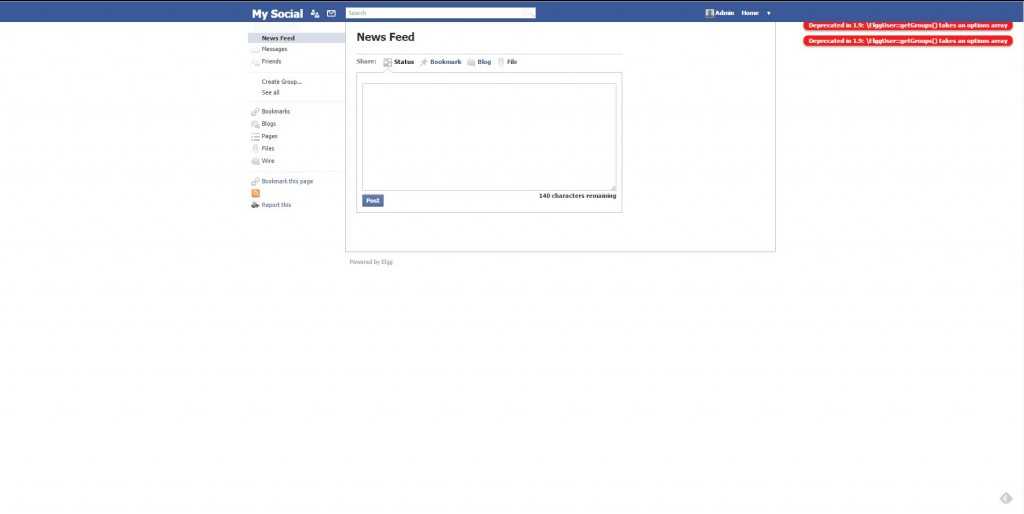Open the friends icon in top bar
The image size is (1024, 514).
[x=315, y=13]
